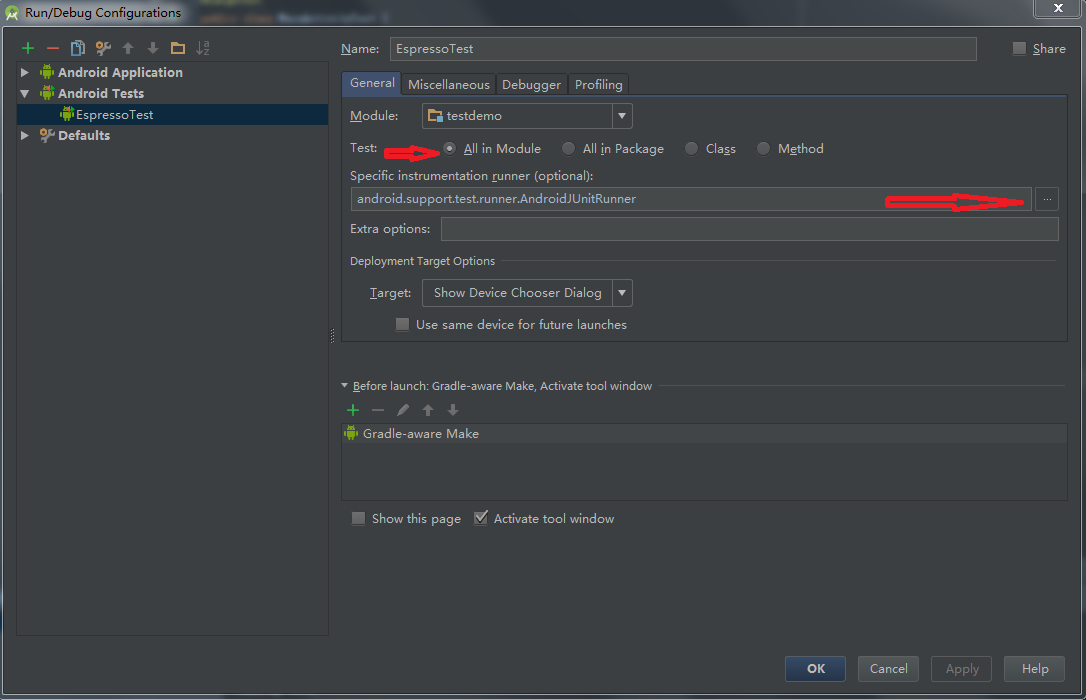Browse for the instrumentation runner class
1086x700 pixels.
pyautogui.click(x=1047, y=199)
